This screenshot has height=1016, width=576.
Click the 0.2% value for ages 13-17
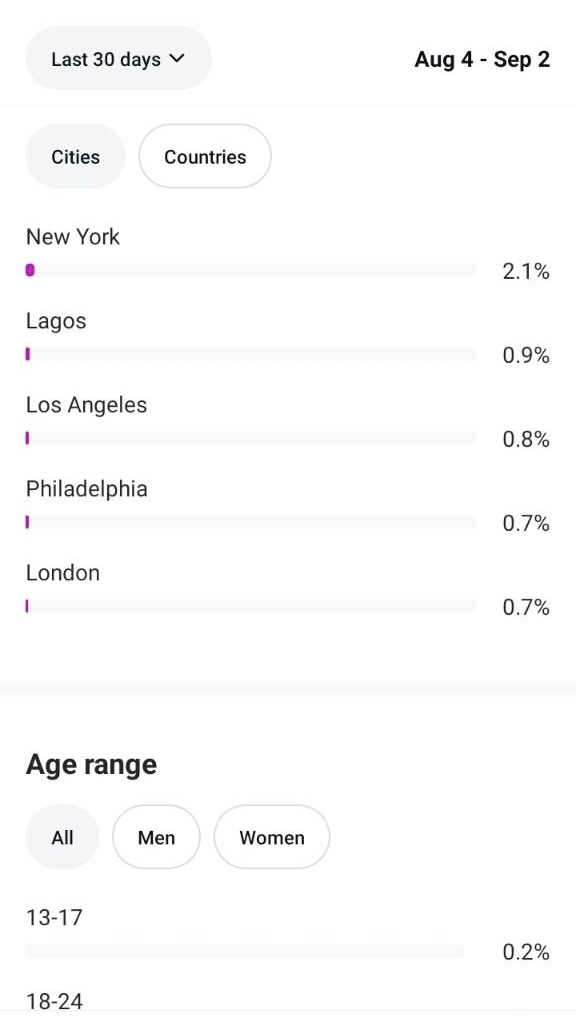coord(526,952)
